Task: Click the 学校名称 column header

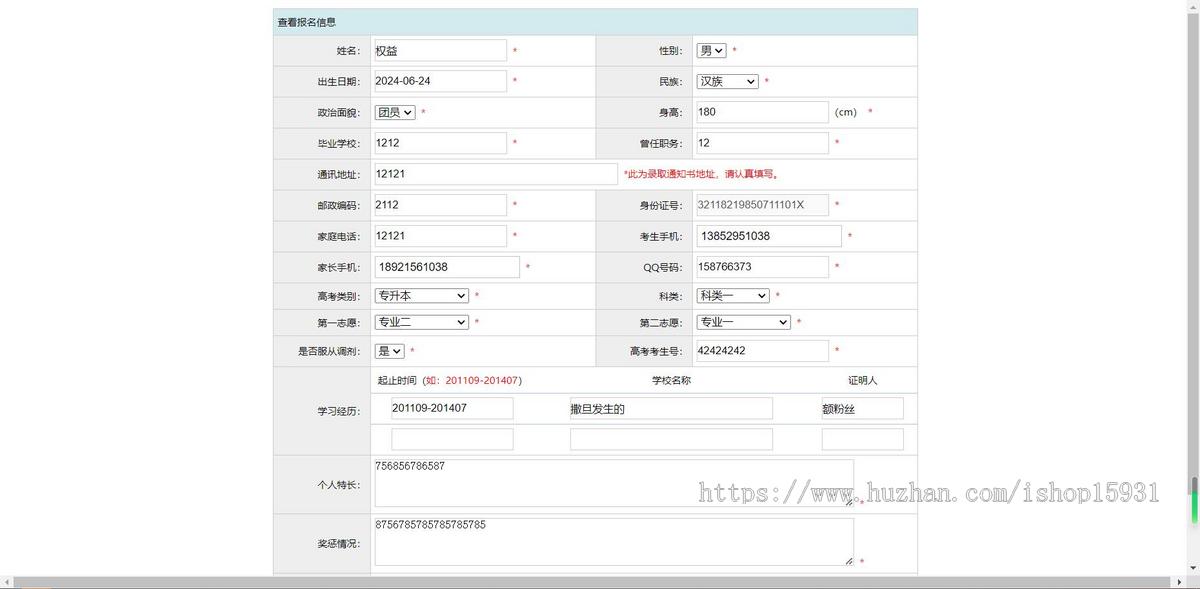Action: (x=671, y=381)
